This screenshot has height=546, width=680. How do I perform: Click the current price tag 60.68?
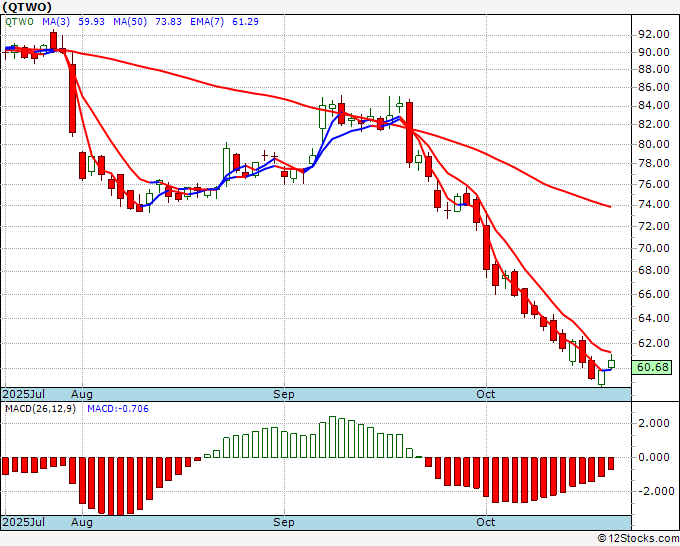pyautogui.click(x=652, y=367)
